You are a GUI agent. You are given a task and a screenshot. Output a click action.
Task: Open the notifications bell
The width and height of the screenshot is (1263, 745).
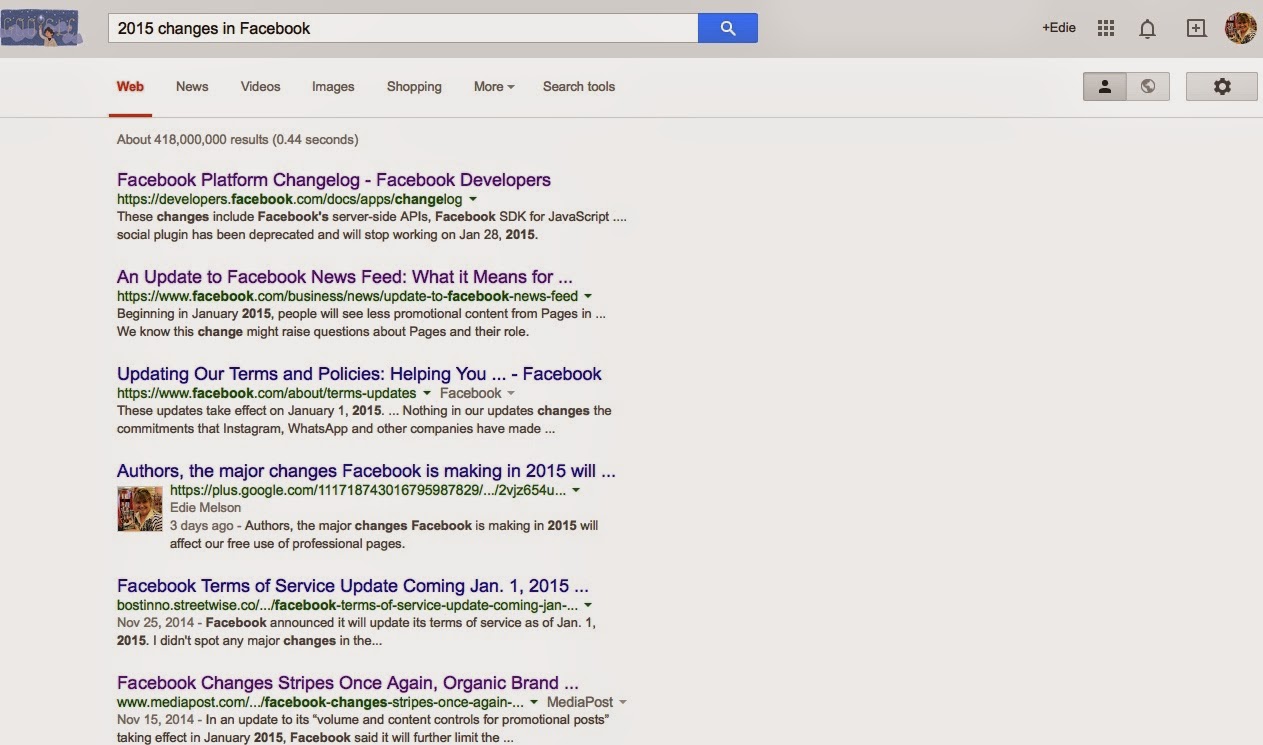click(1148, 28)
